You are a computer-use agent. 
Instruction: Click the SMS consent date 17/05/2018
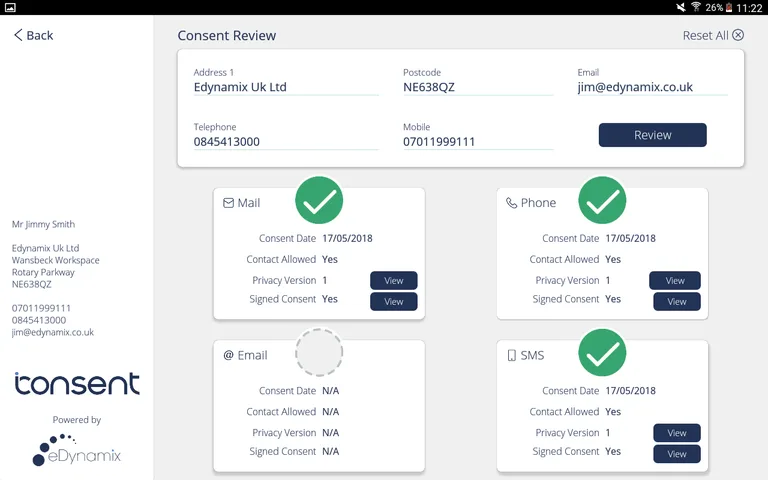630,391
